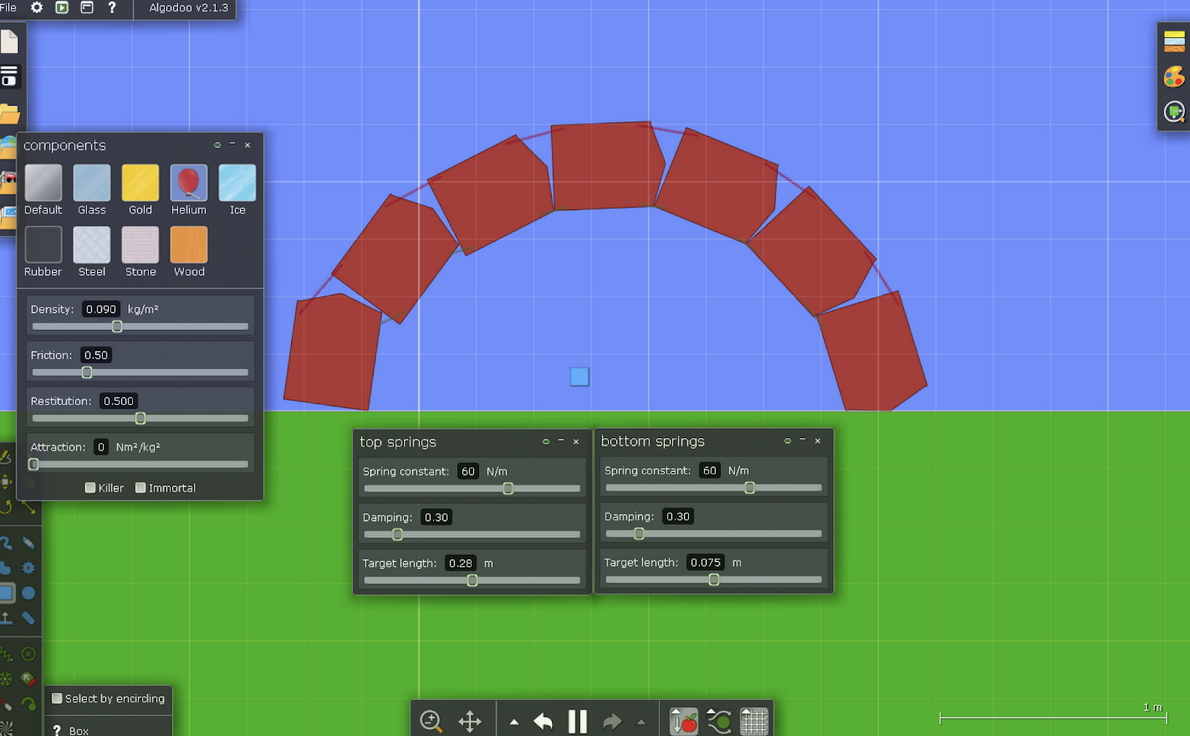Image resolution: width=1190 pixels, height=736 pixels.
Task: Click the pause simulation button
Action: click(578, 721)
